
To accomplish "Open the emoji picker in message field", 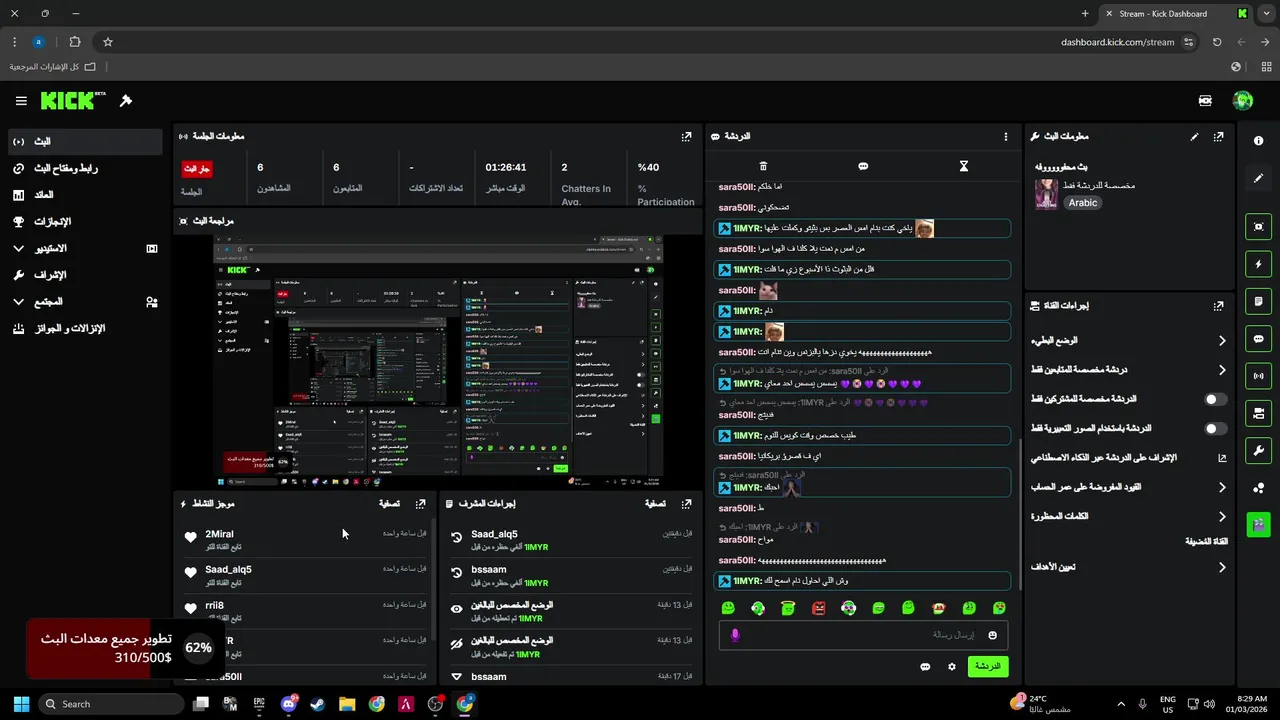I will coord(992,635).
